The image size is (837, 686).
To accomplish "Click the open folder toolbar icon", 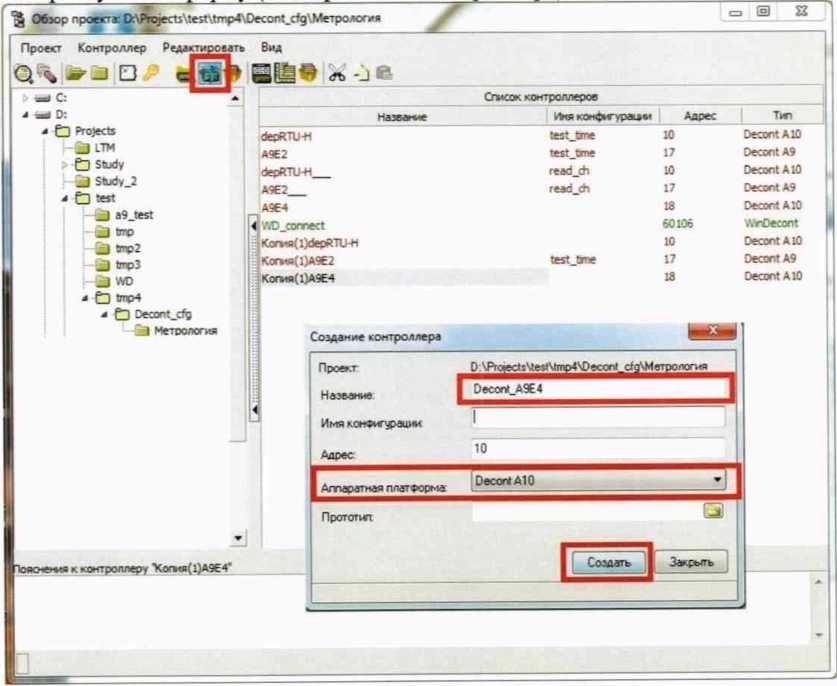I will (x=75, y=73).
